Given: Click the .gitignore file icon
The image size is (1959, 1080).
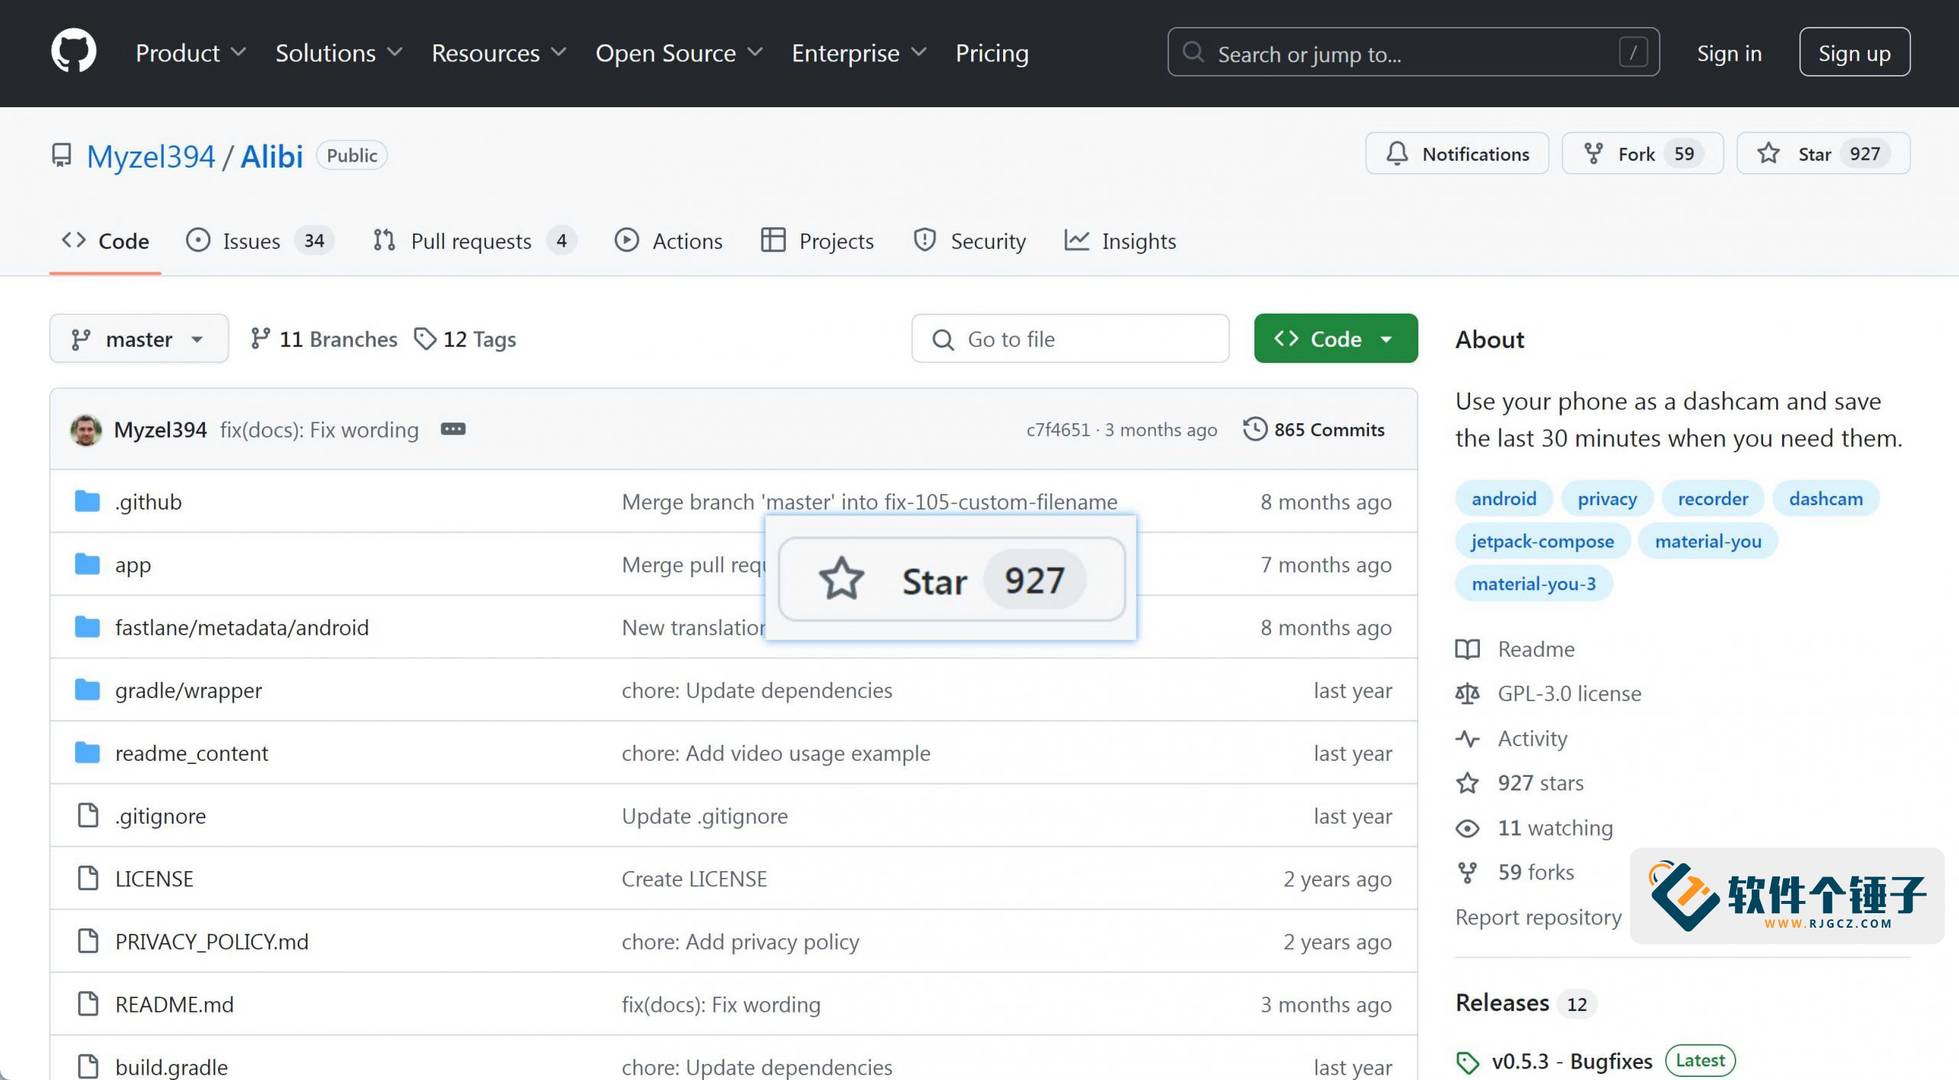Looking at the screenshot, I should tap(88, 815).
